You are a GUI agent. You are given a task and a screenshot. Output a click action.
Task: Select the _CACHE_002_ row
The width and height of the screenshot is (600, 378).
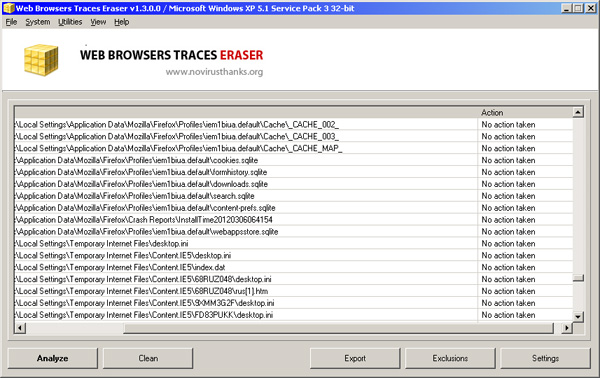pos(293,125)
